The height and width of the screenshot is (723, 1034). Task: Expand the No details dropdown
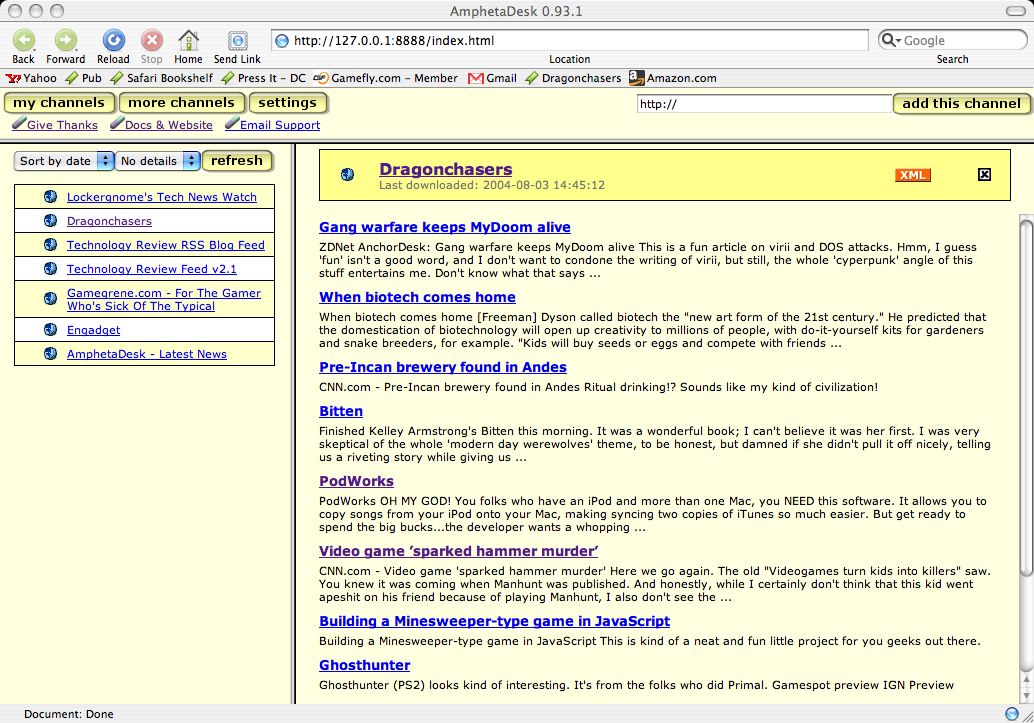point(158,161)
